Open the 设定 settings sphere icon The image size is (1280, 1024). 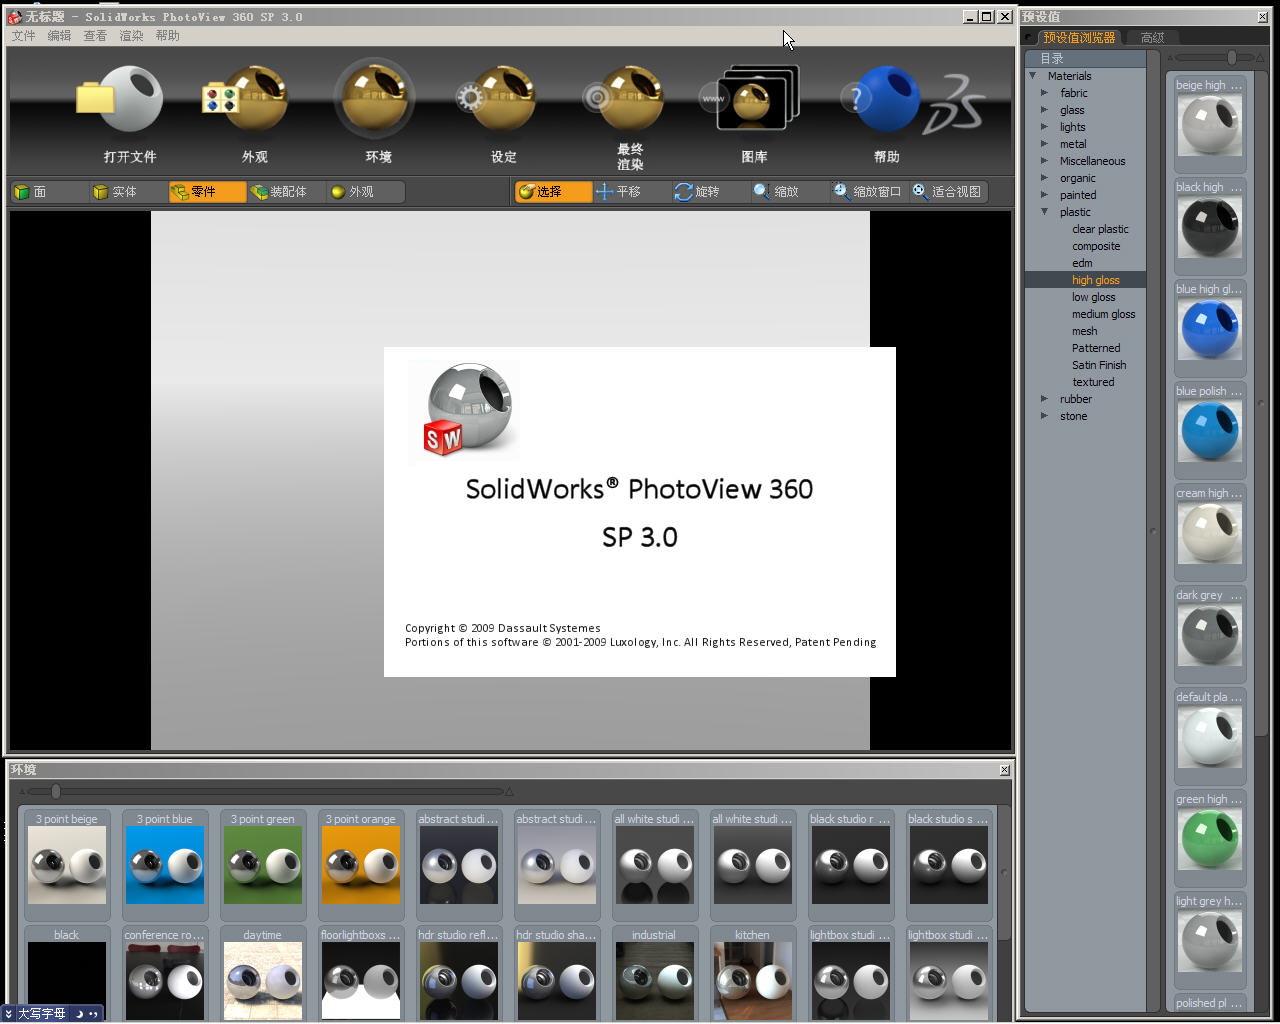[496, 100]
